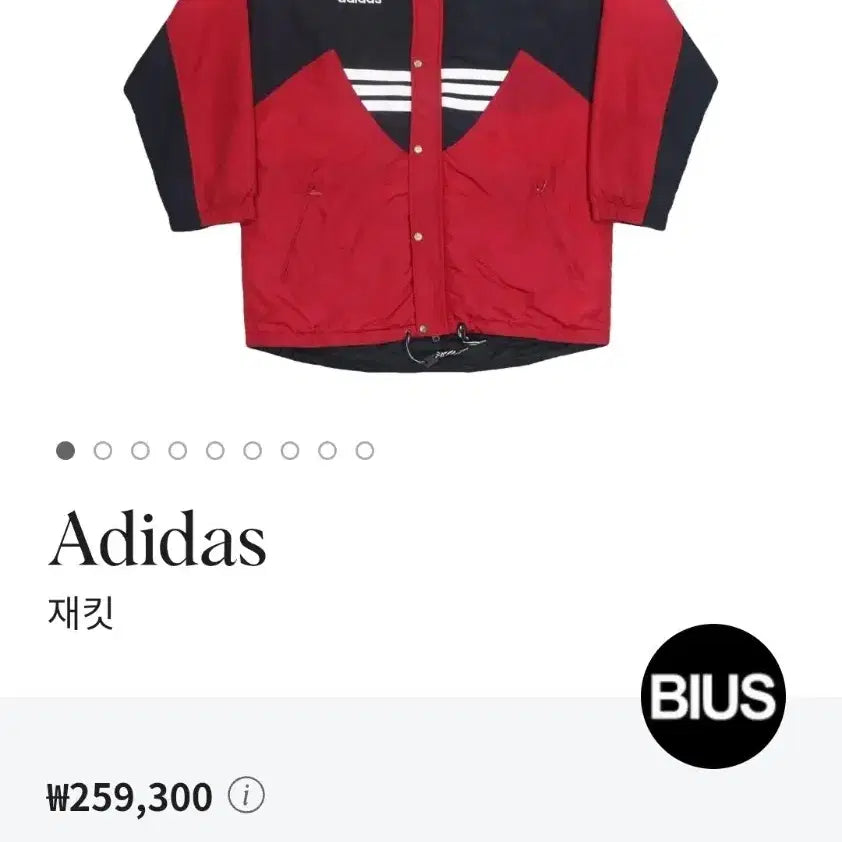Screen dimensions: 842x842
Task: Tap the white stripes on jacket image
Action: click(424, 90)
